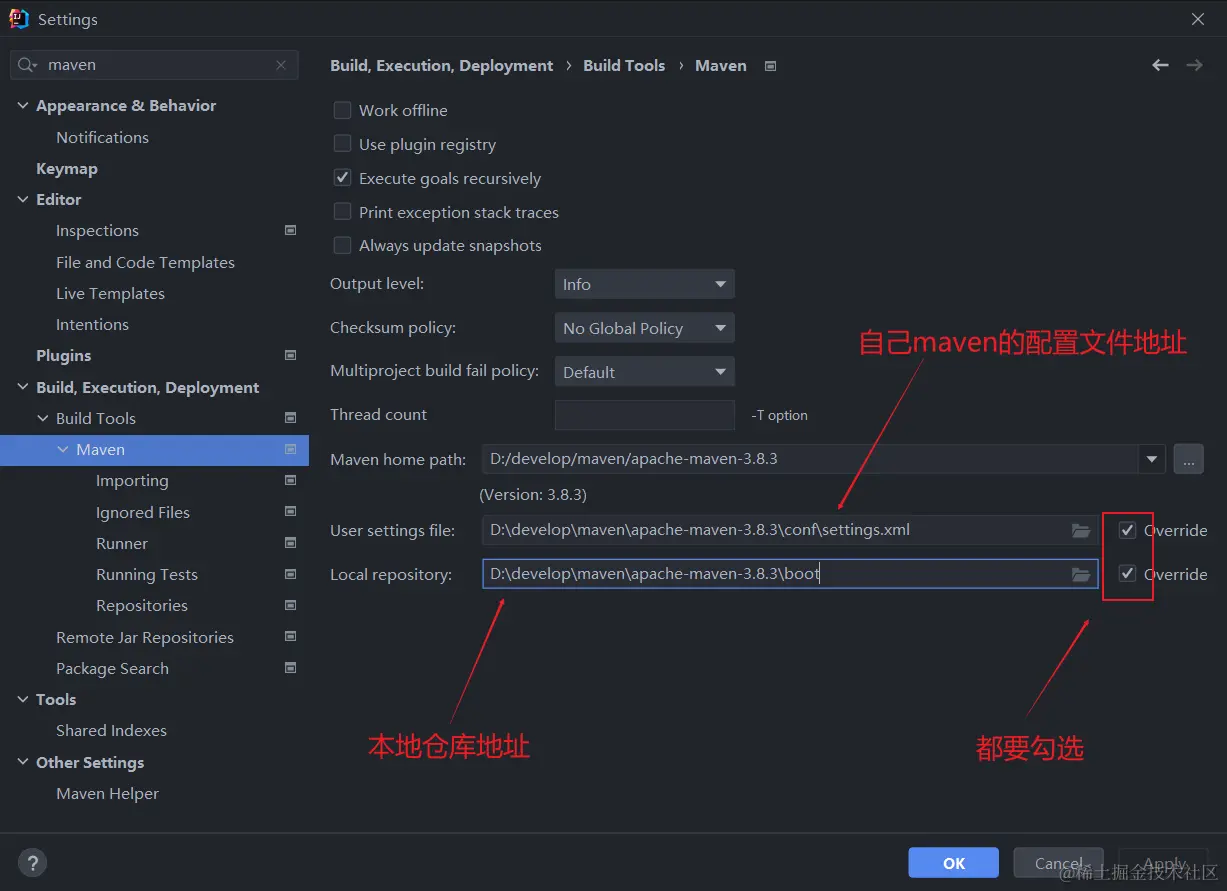
Task: Open the Maven home path dropdown arrow
Action: click(x=1153, y=460)
